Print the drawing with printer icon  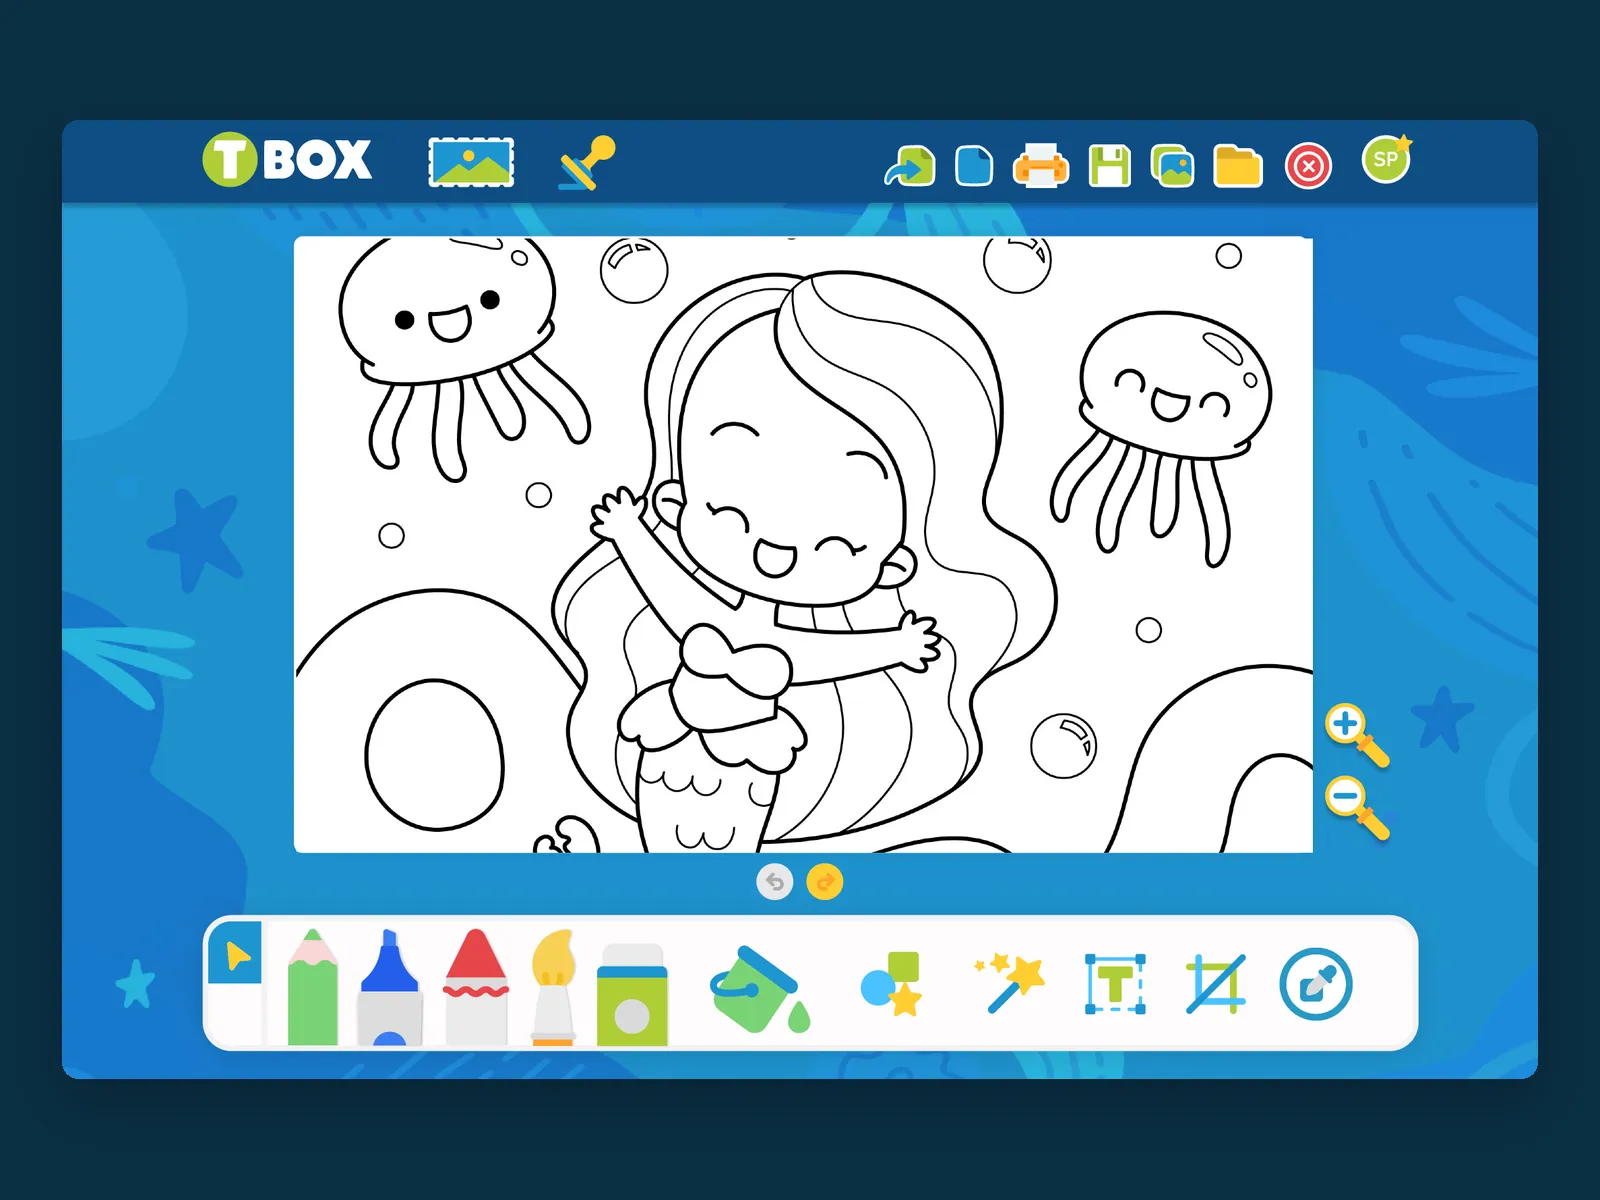point(1041,166)
